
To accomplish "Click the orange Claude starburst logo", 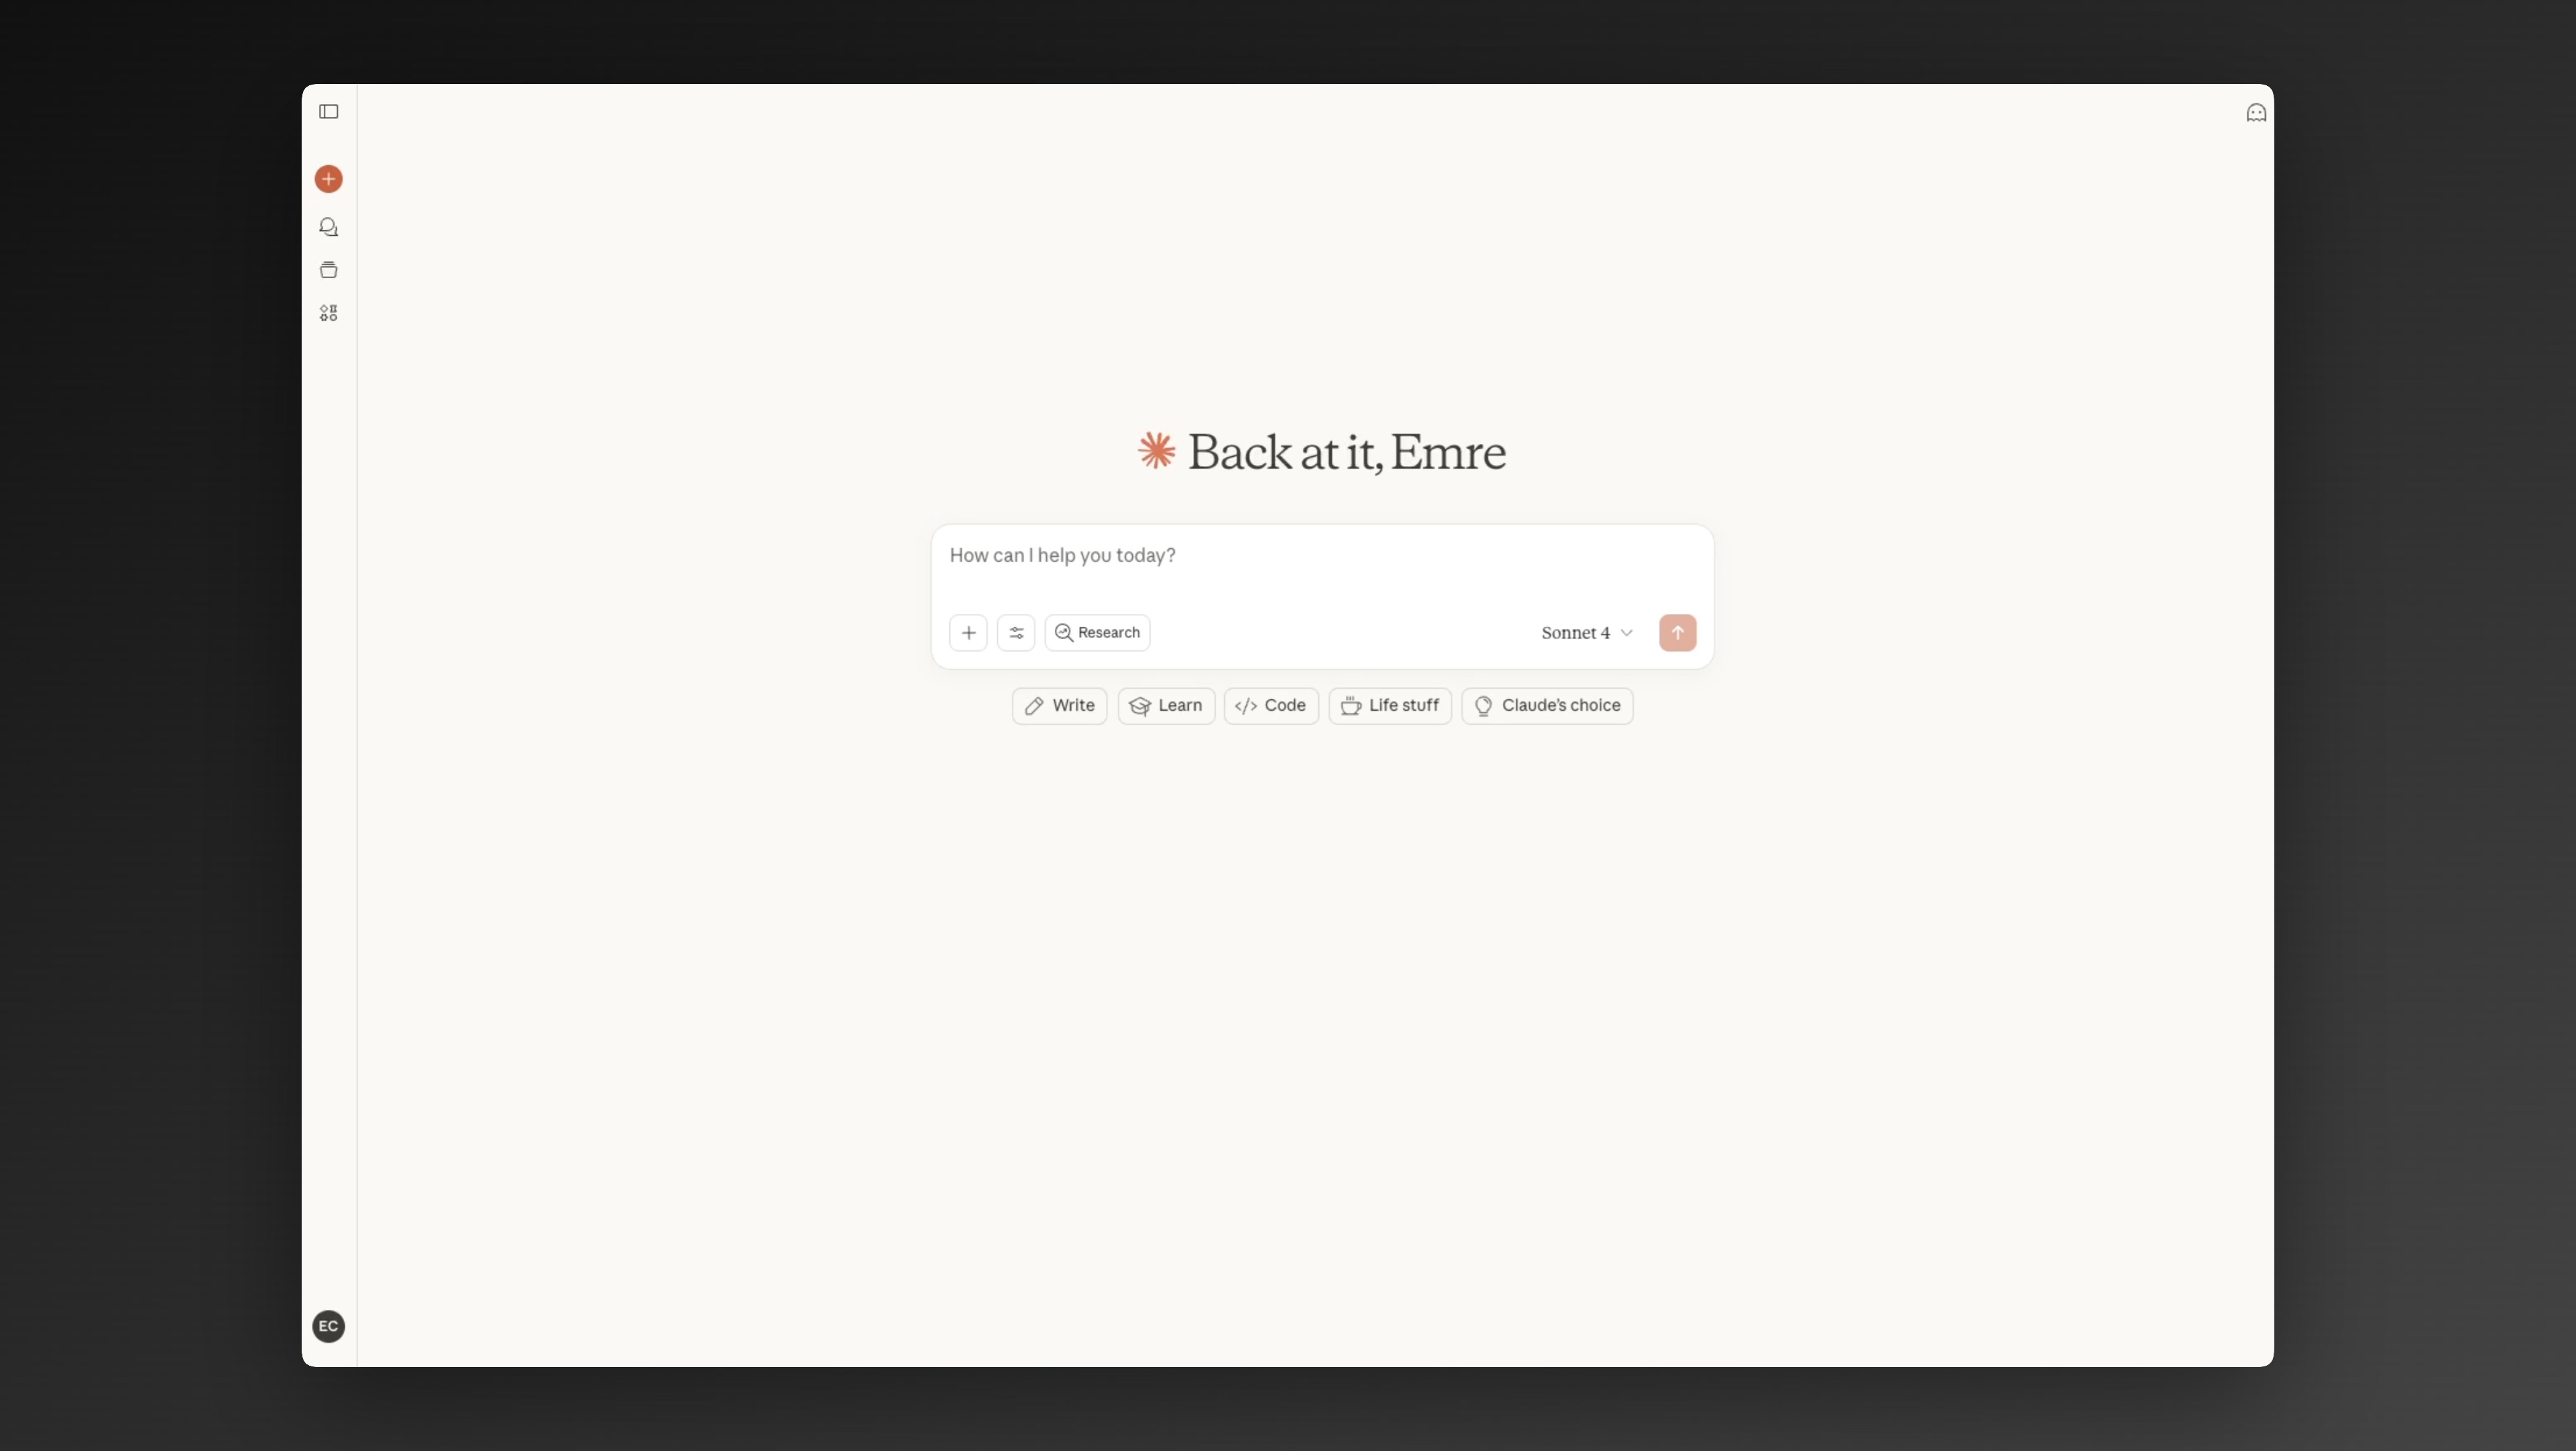I will tap(1156, 451).
